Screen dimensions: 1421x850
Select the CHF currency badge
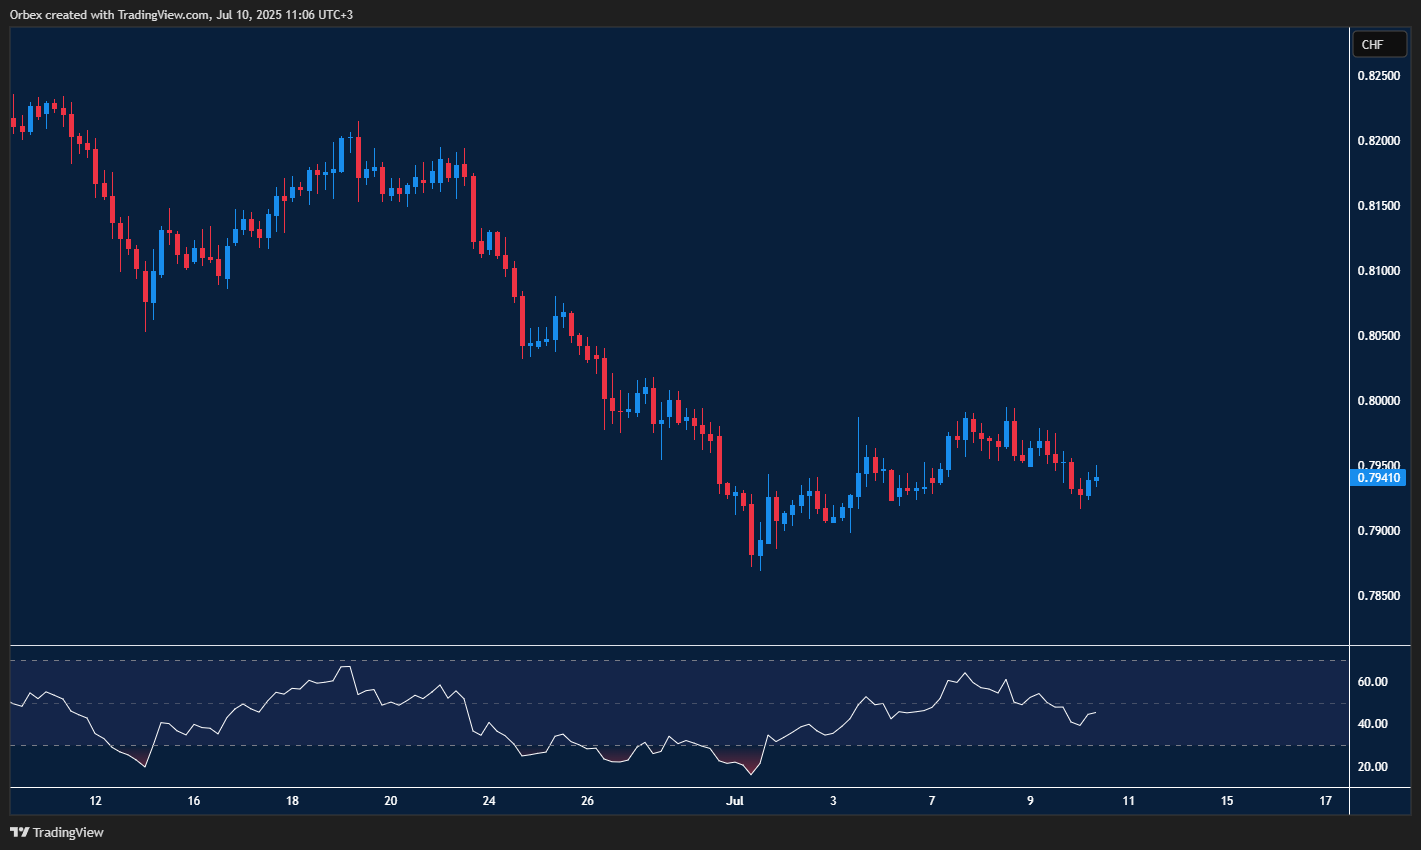[1379, 44]
